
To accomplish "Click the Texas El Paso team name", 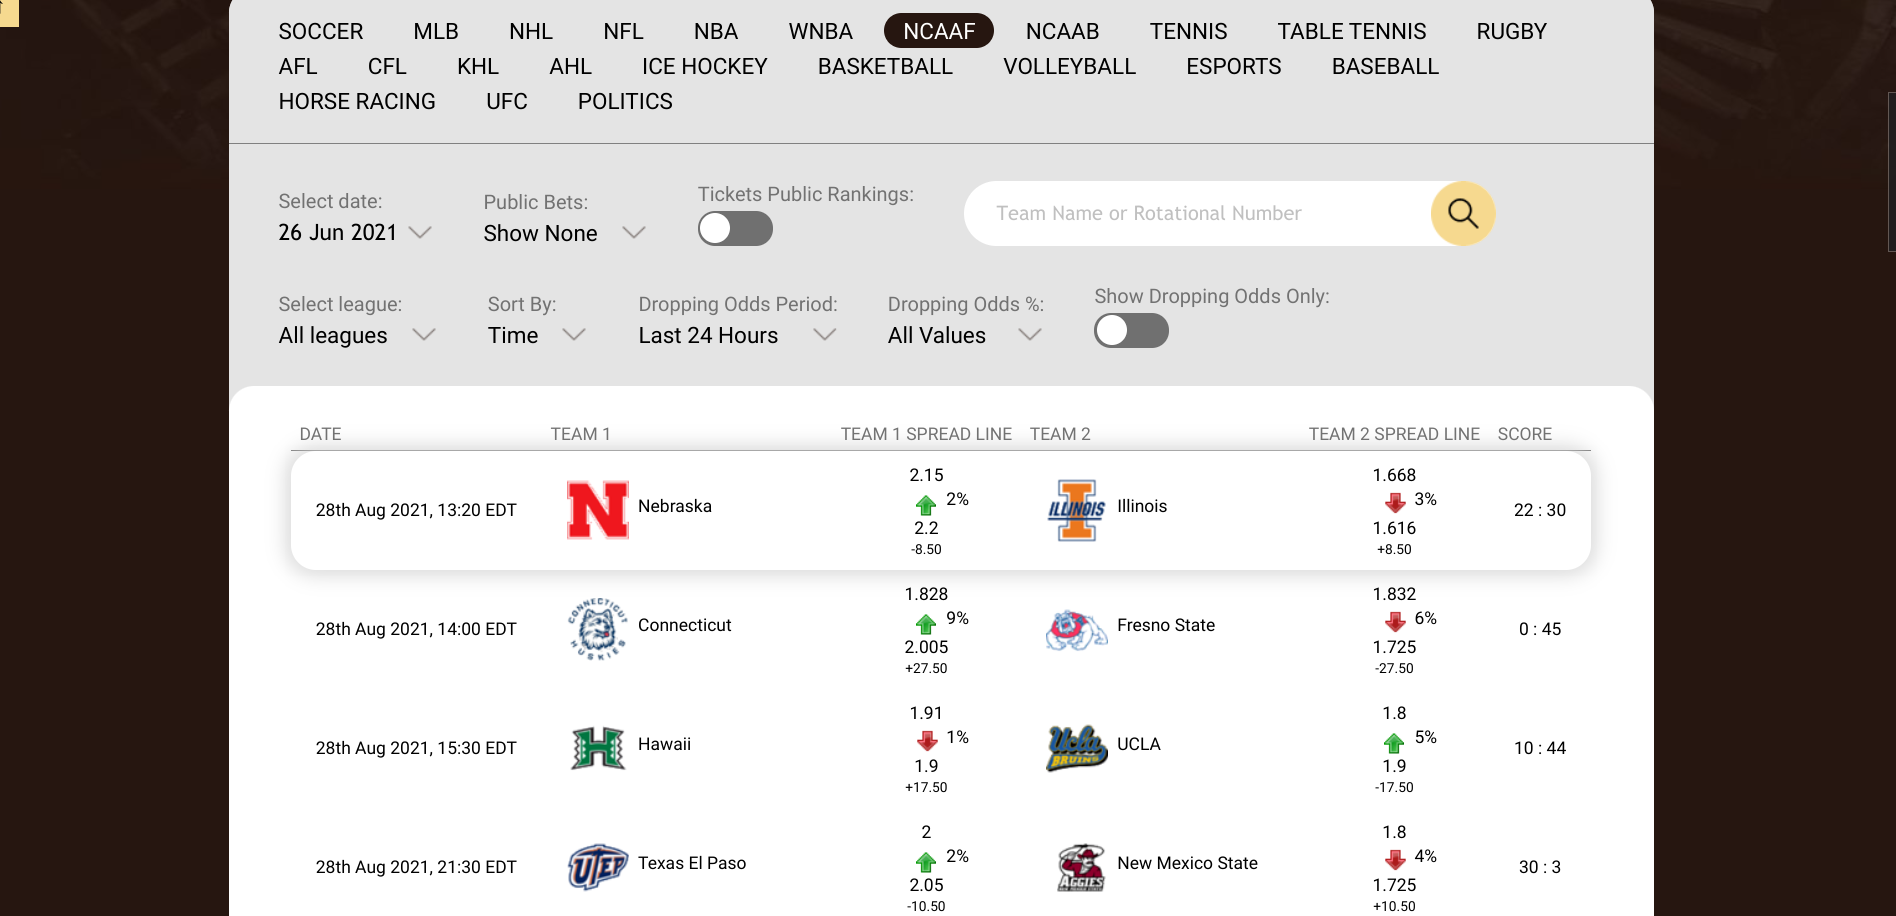I will coord(692,863).
